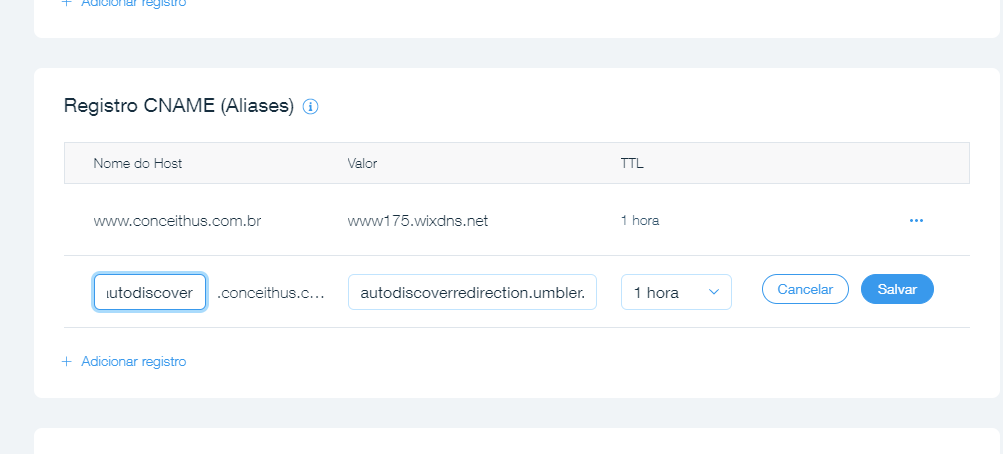Click Adicionar registro link above the CNAME section

[x=133, y=3]
